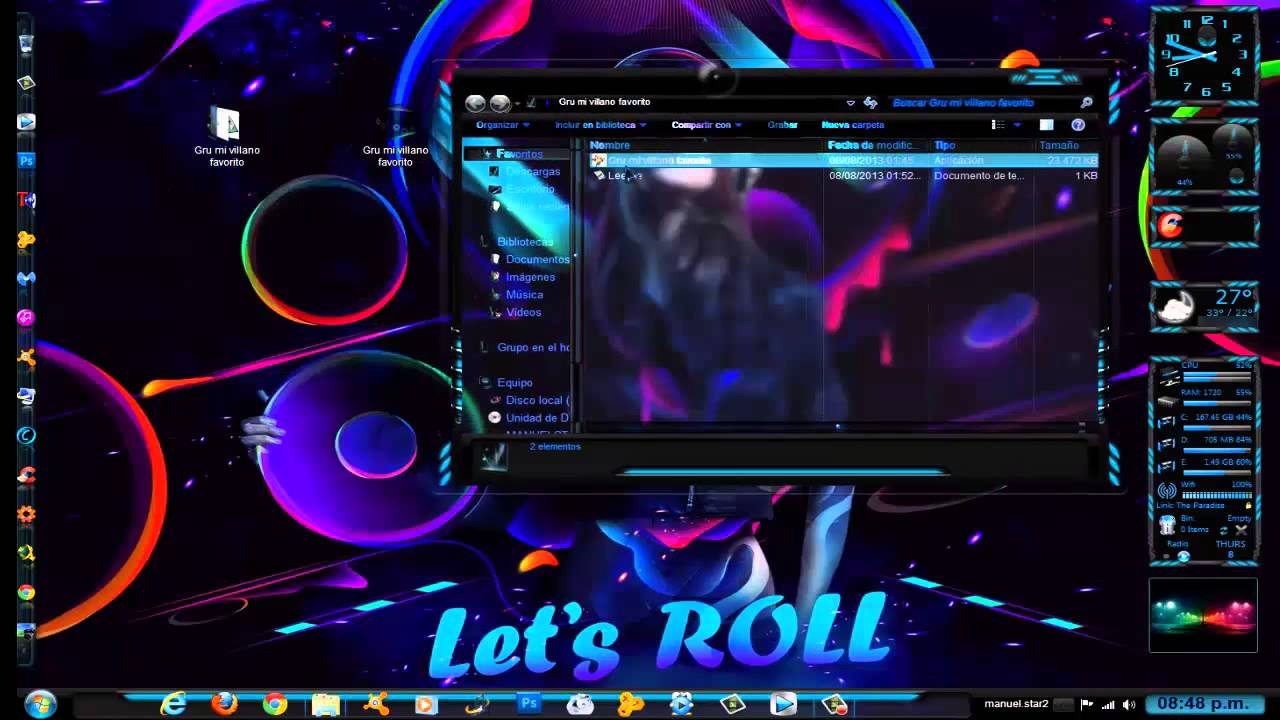The width and height of the screenshot is (1280, 720).
Task: Click the horizontal scrollbar of file list
Action: (835, 427)
